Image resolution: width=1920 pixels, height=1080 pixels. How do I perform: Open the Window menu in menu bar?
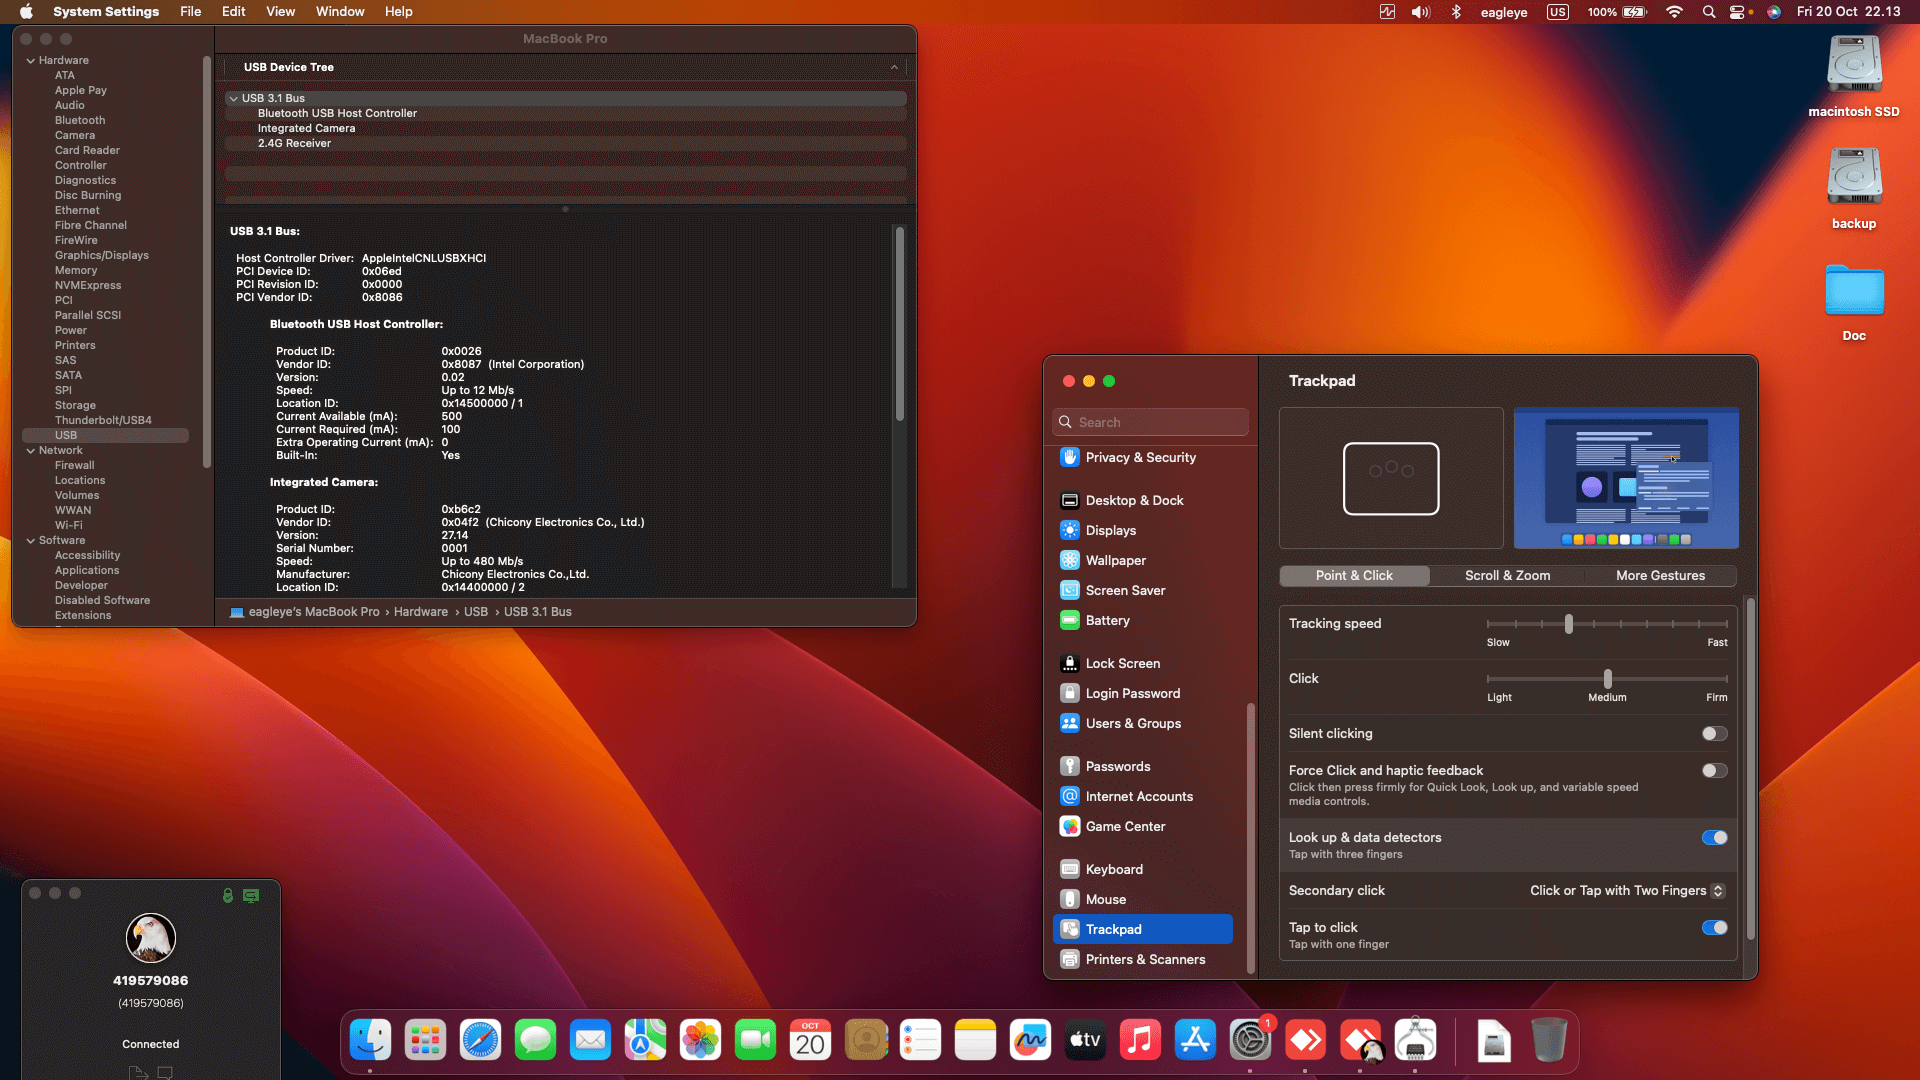[340, 12]
